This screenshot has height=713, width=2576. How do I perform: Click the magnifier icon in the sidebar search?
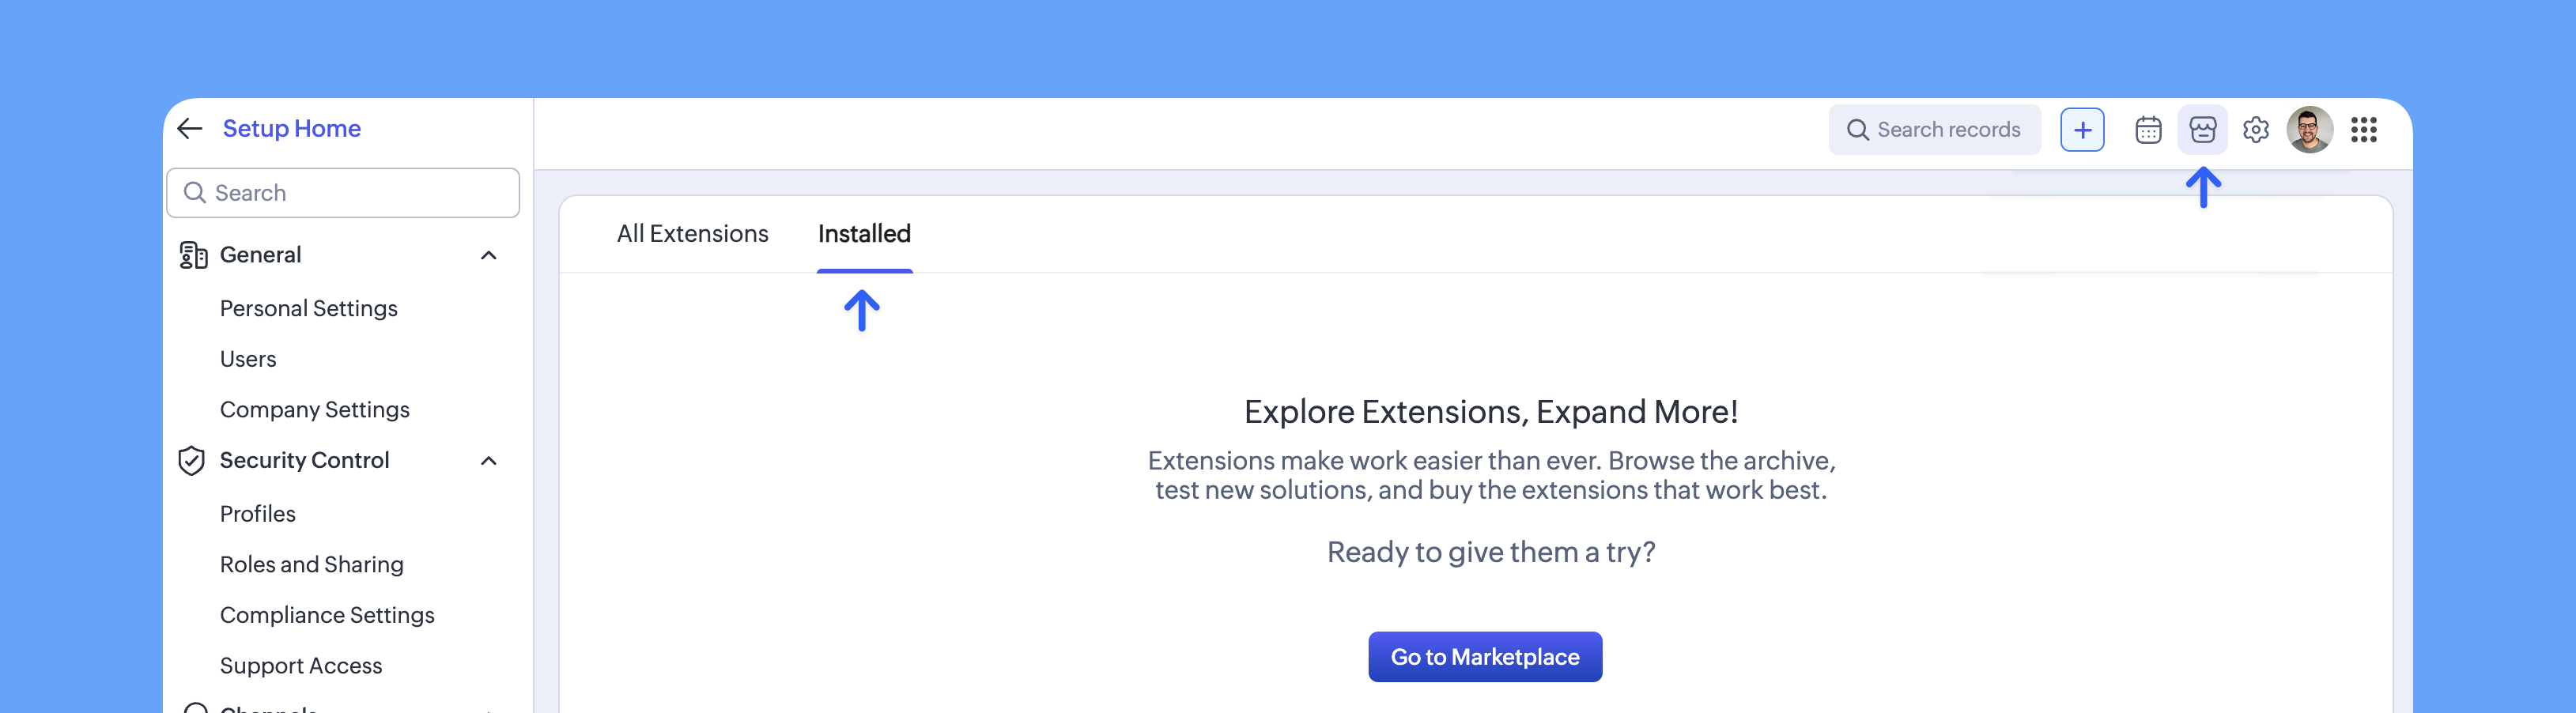pos(196,192)
